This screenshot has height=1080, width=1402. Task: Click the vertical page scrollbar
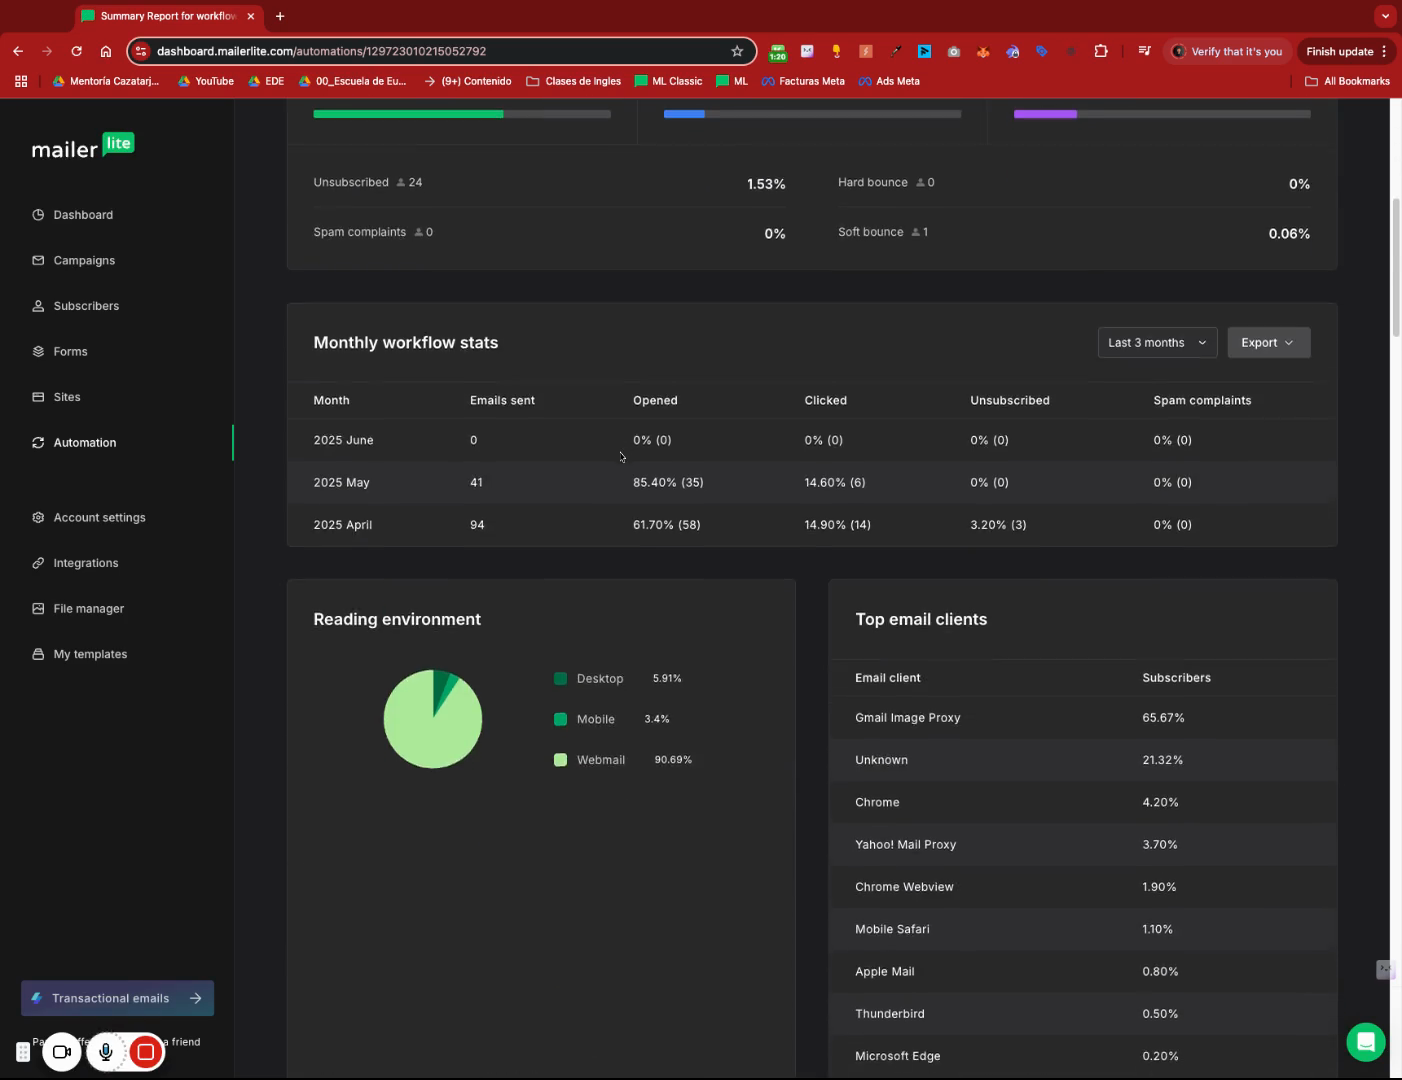coord(1396,267)
